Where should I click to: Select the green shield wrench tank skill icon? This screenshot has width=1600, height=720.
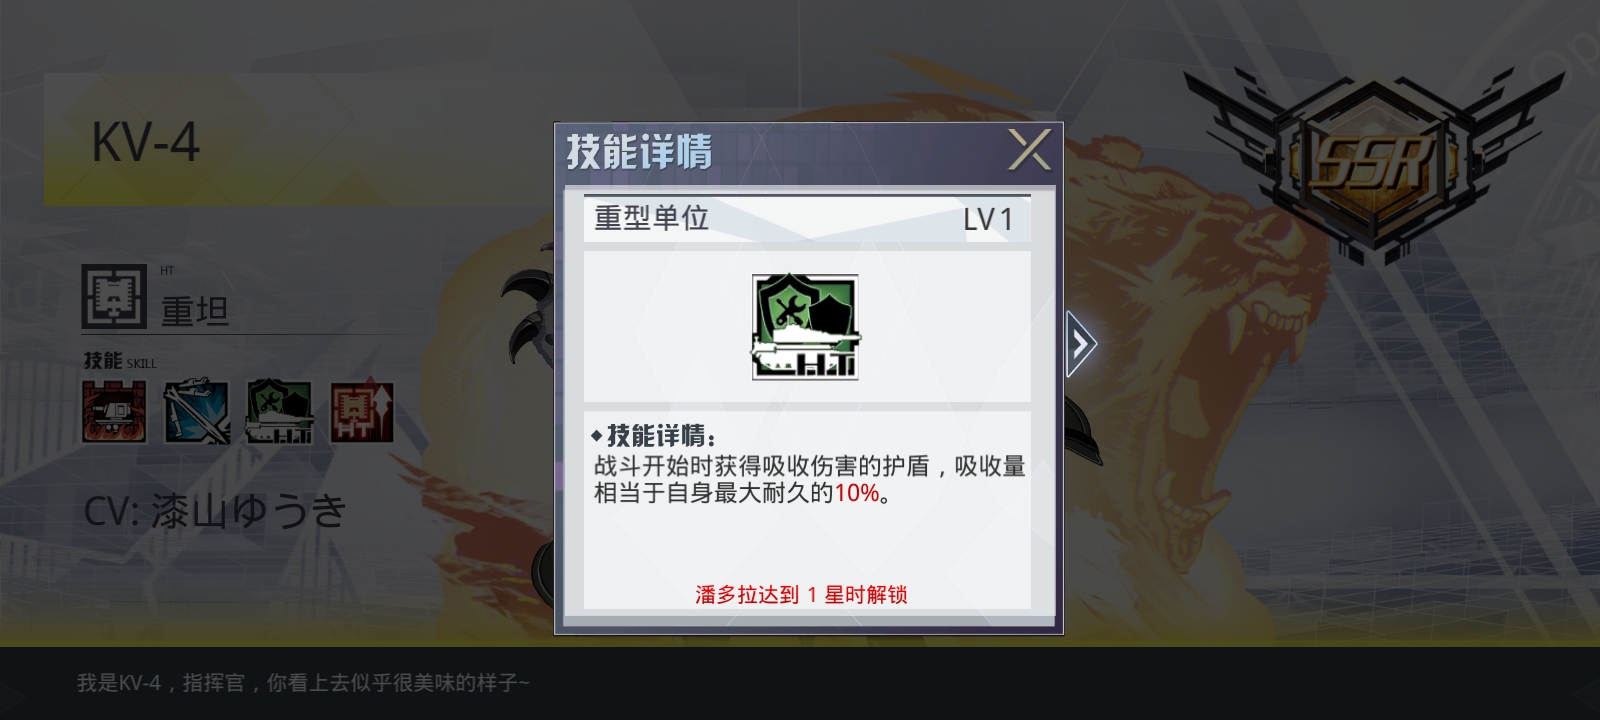(279, 411)
